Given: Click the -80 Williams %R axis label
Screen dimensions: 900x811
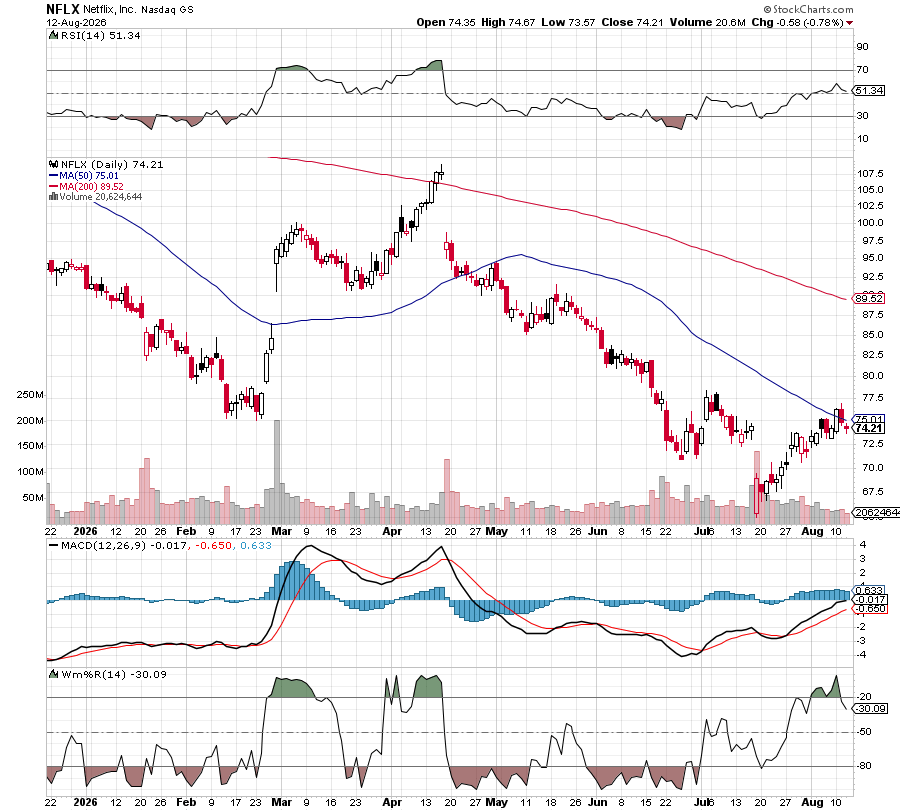Looking at the screenshot, I should coord(864,766).
